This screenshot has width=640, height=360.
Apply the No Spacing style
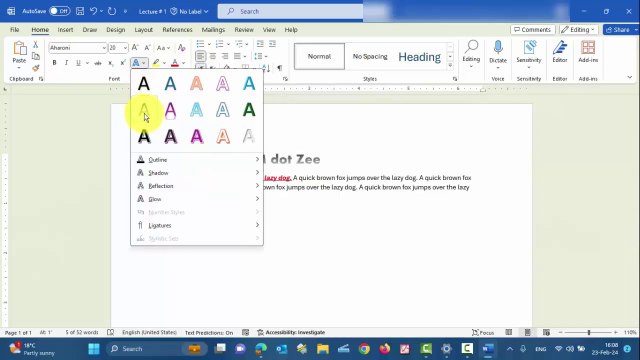[x=370, y=56]
